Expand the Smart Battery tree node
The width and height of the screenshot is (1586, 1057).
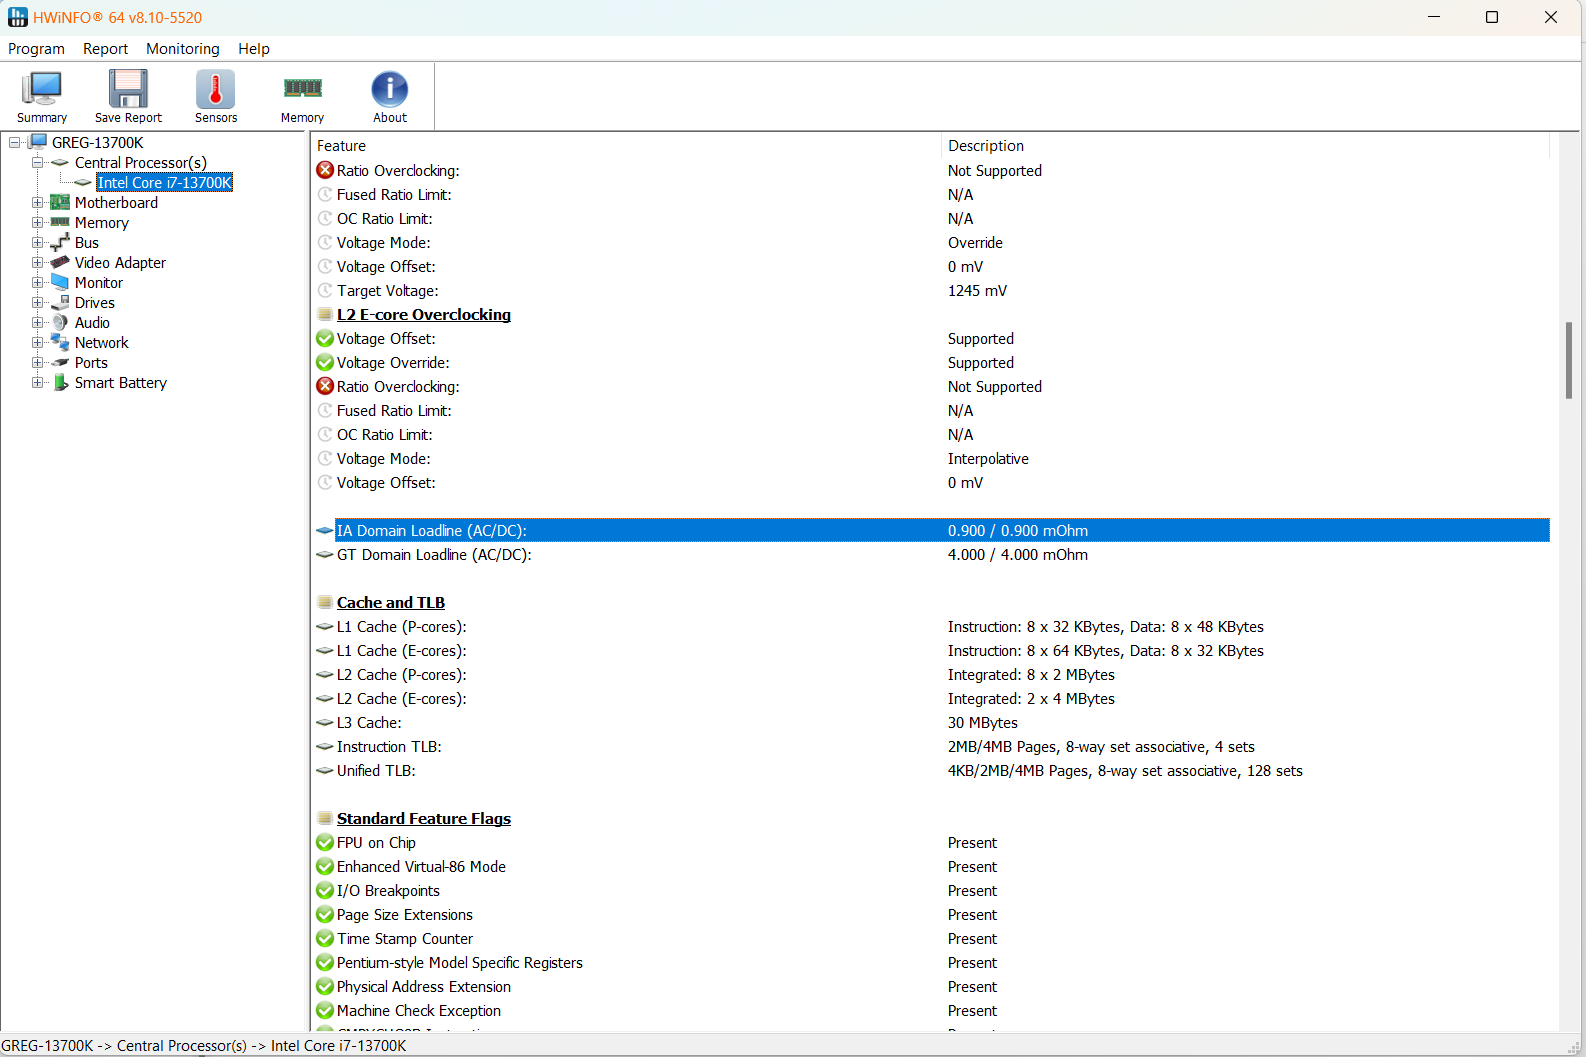pyautogui.click(x=37, y=382)
